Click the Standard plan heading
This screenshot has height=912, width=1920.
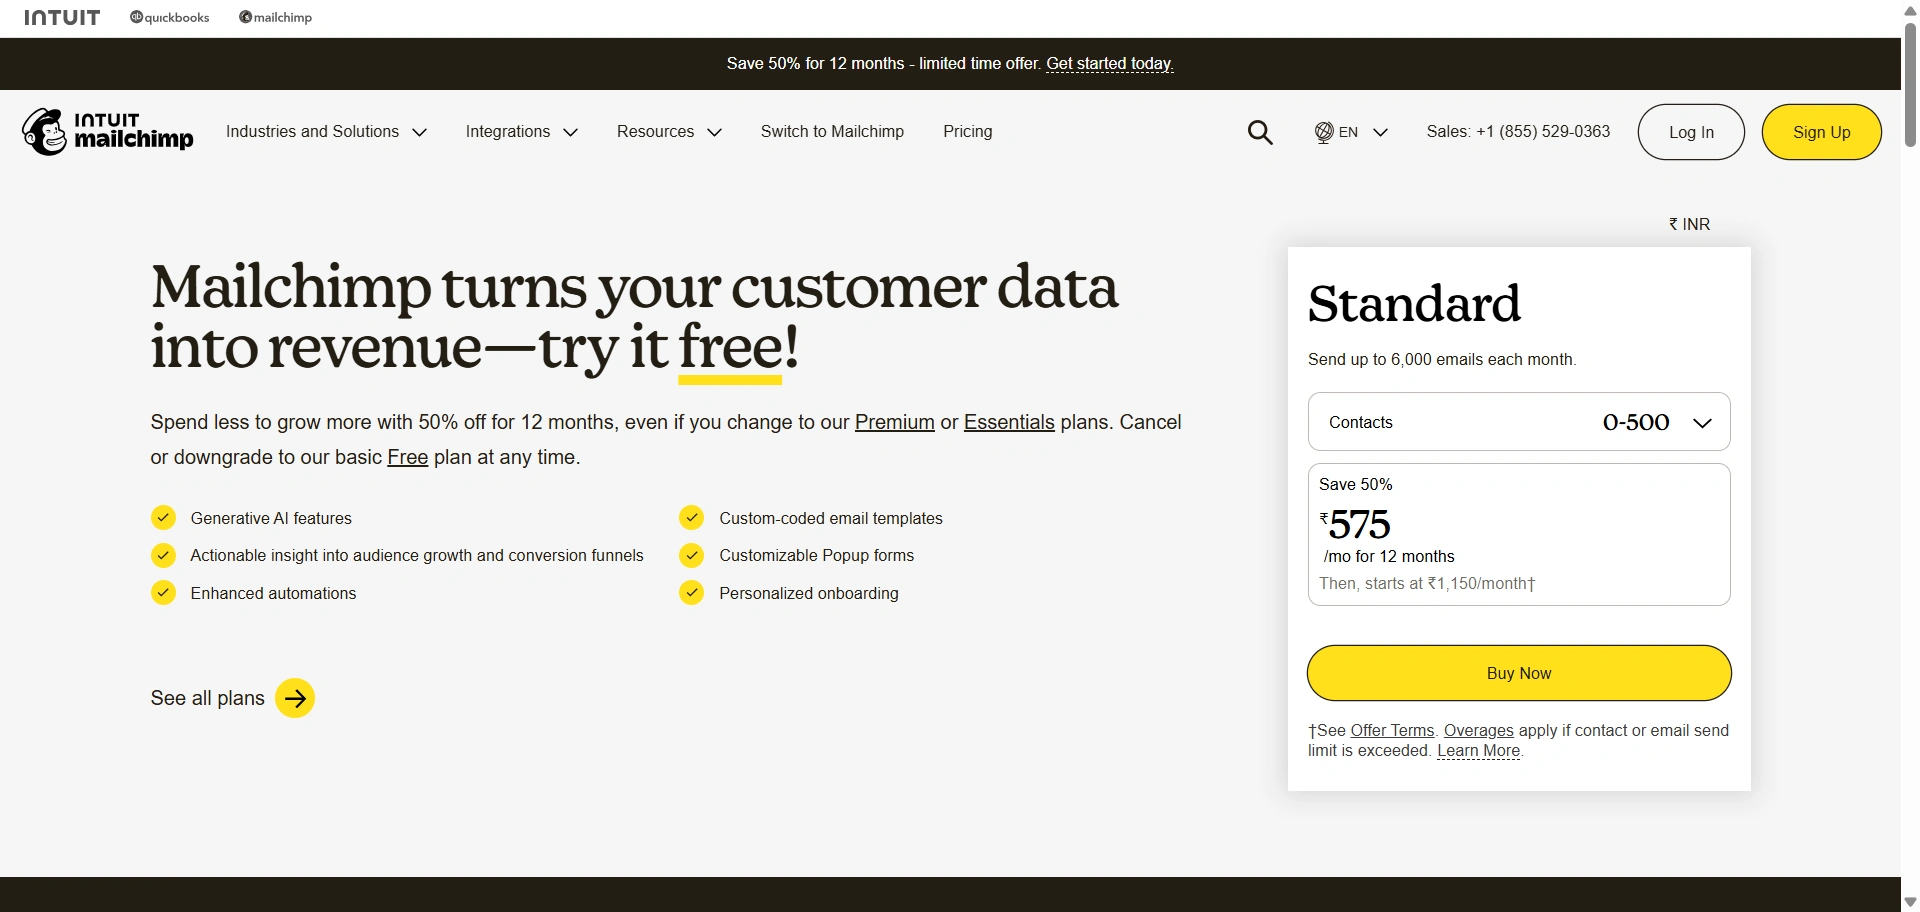pyautogui.click(x=1414, y=303)
